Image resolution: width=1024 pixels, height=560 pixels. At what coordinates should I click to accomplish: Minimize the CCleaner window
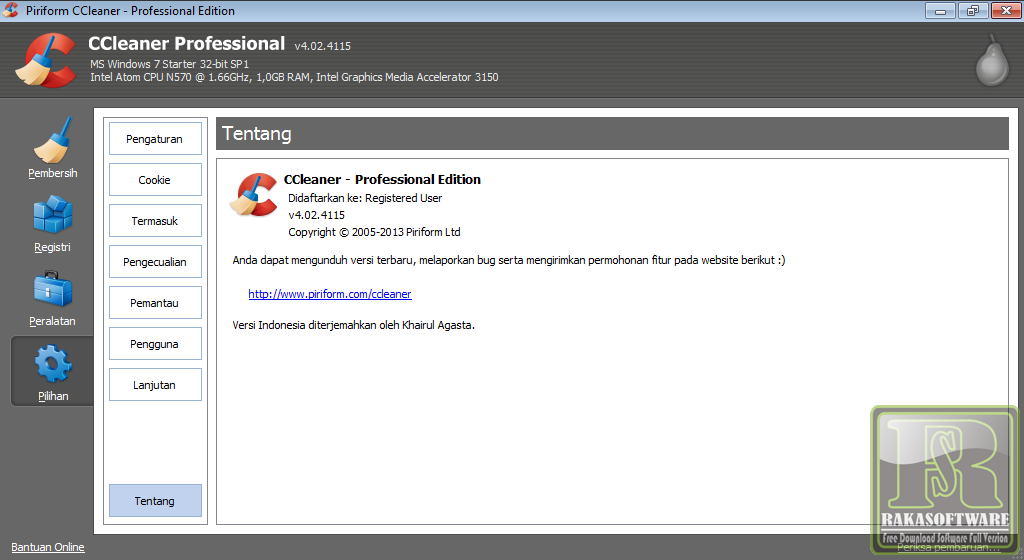click(940, 10)
